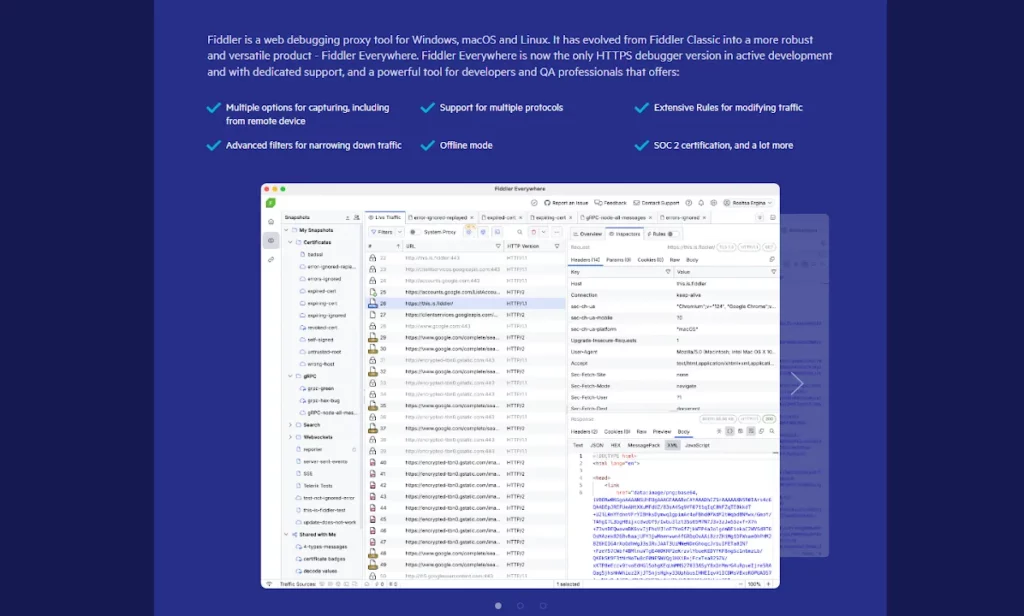The width and height of the screenshot is (1024, 616).
Task: Close the error-ignored-replayed tab
Action: (472, 218)
